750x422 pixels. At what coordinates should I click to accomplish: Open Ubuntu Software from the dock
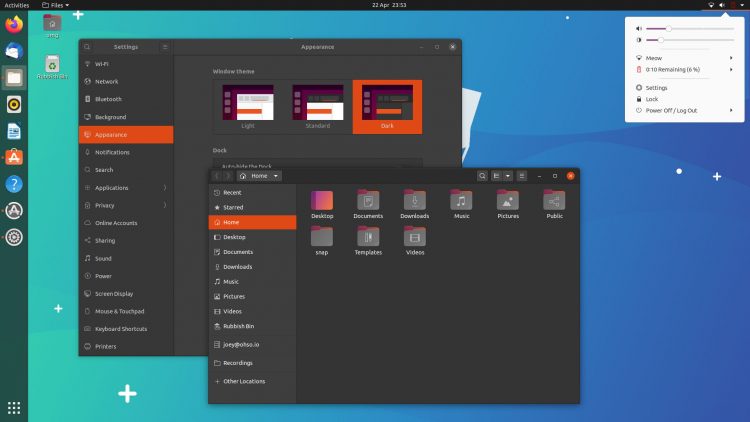coord(14,157)
